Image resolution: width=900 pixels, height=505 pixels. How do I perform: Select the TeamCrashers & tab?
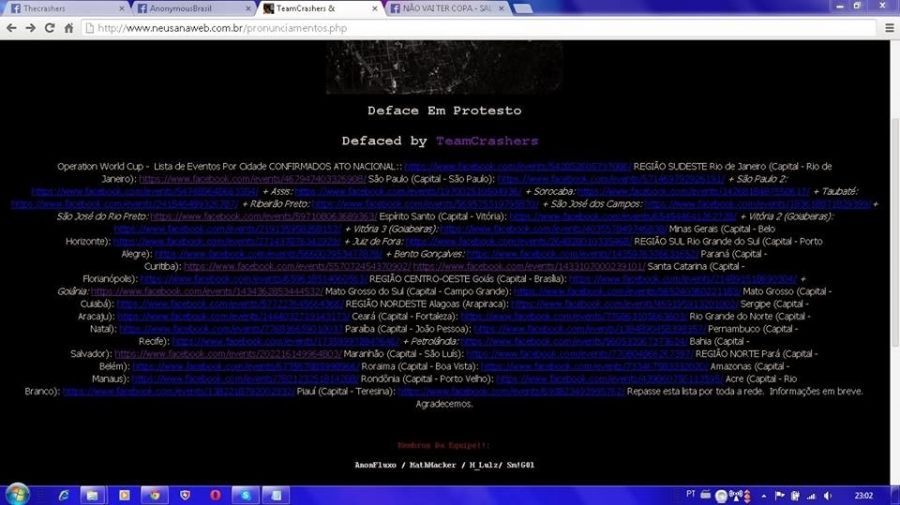click(320, 9)
